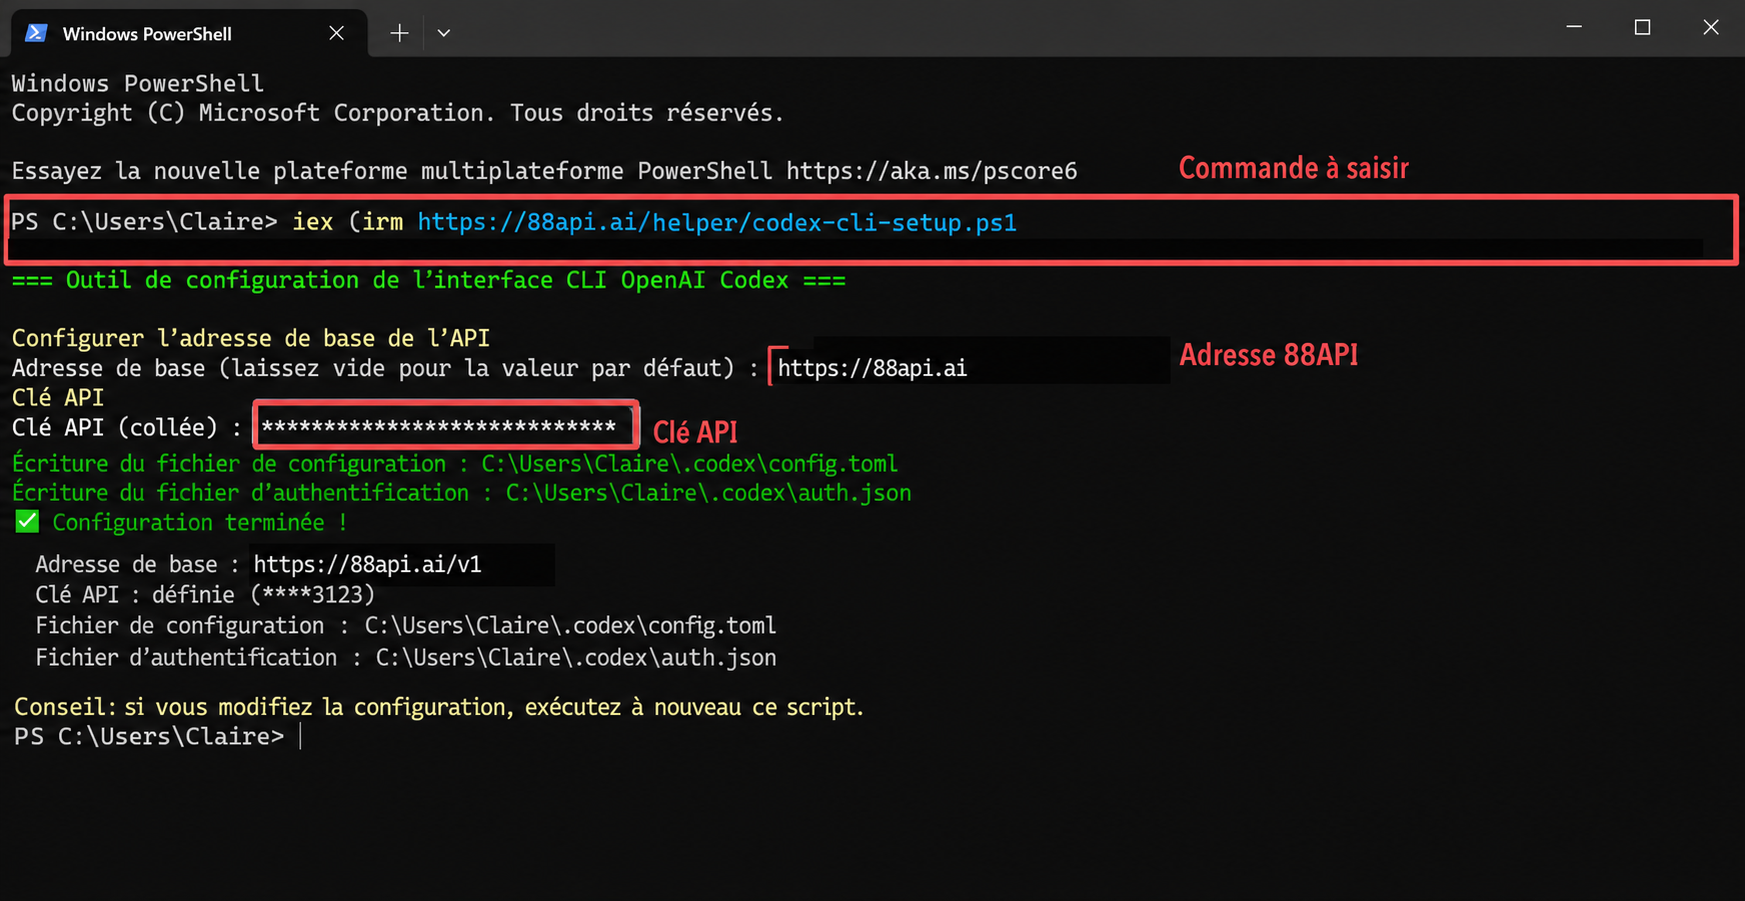This screenshot has height=901, width=1745.
Task: Expand the new tab profile dropdown
Action: pos(444,33)
